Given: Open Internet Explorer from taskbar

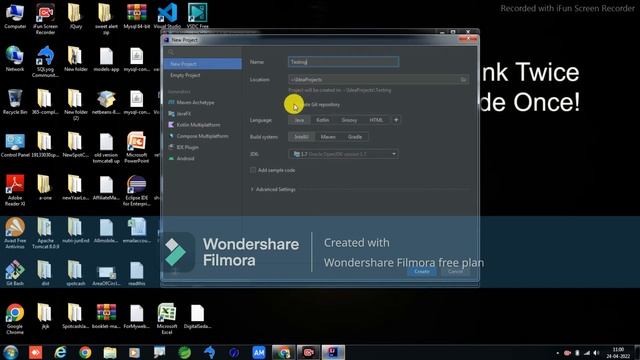Looking at the screenshot, I should [x=60, y=352].
